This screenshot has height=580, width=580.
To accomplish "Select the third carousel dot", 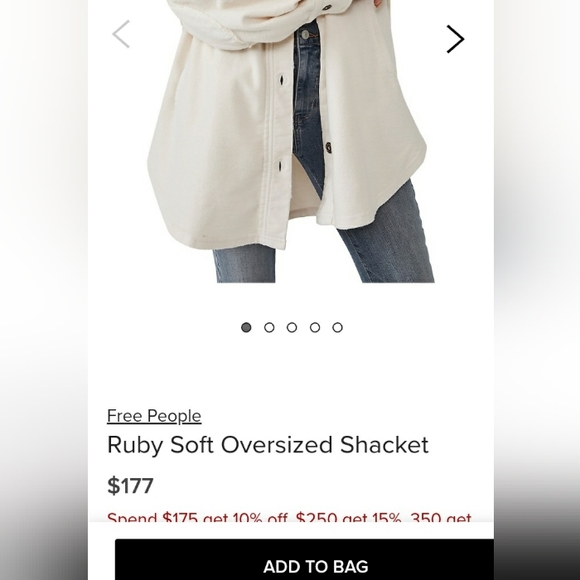I will [292, 327].
